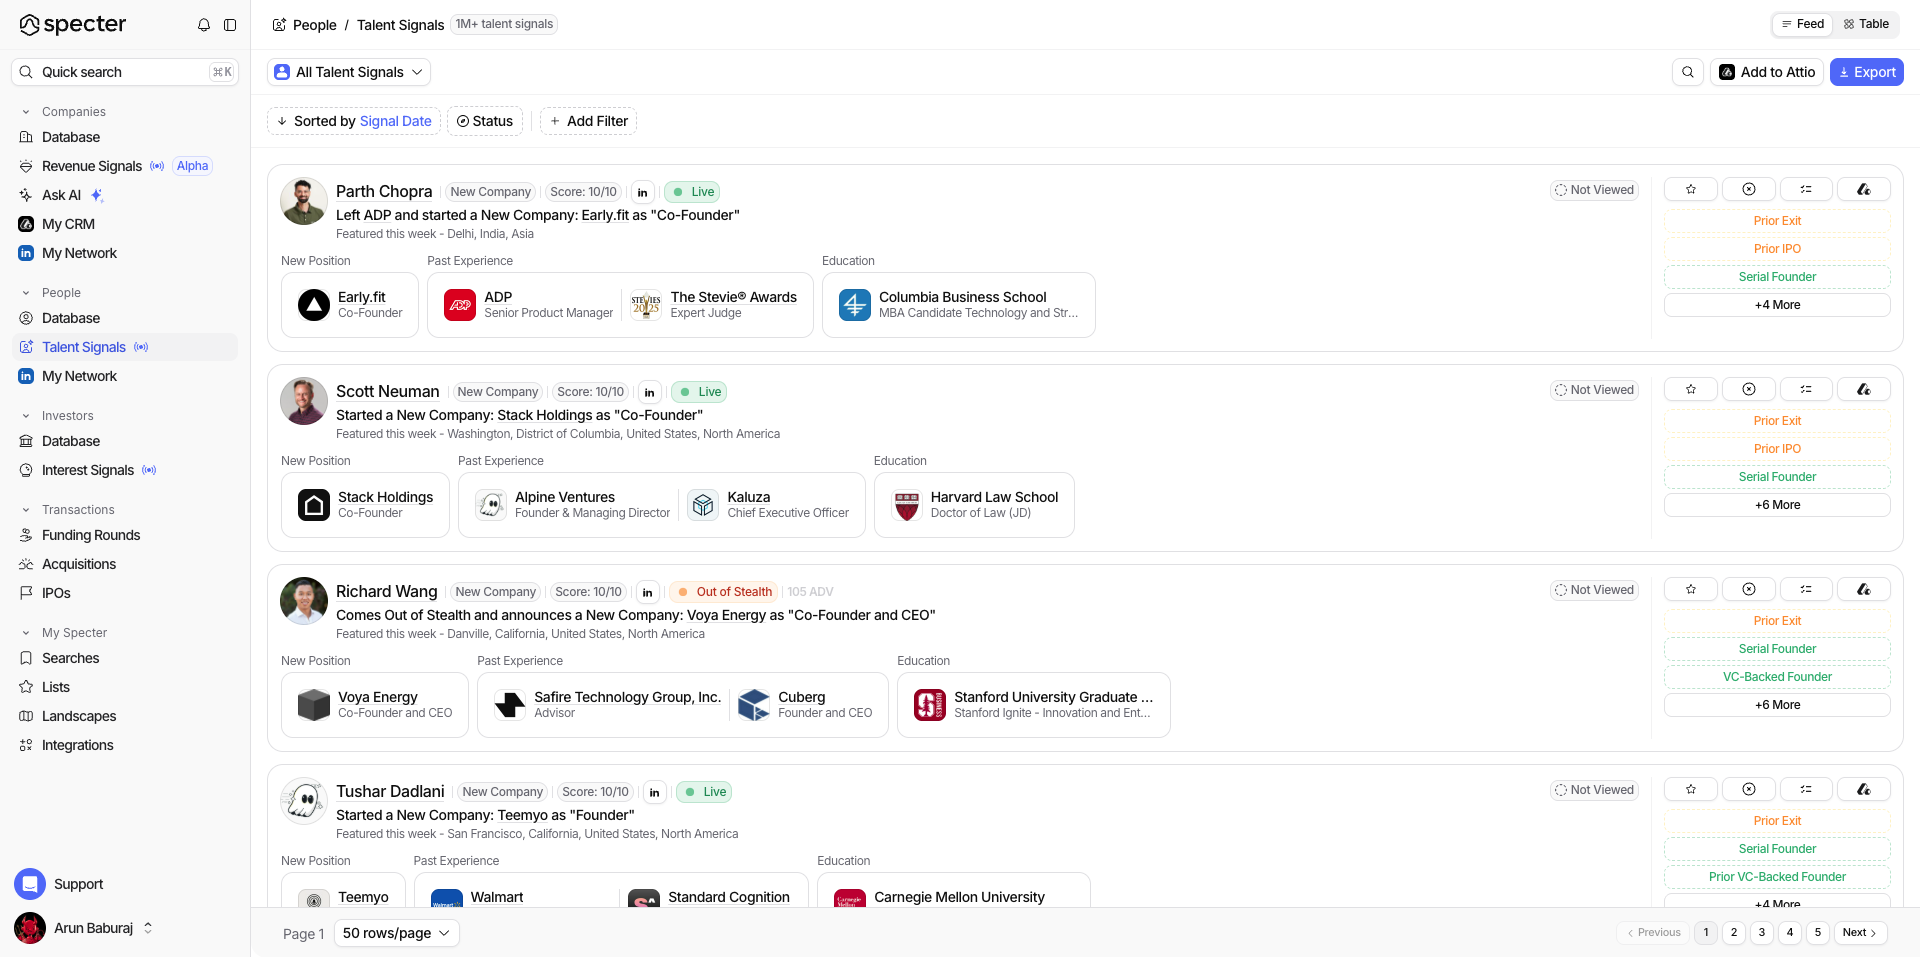This screenshot has height=957, width=1920.
Task: Collapse the sidebar panel icon
Action: coord(230,25)
